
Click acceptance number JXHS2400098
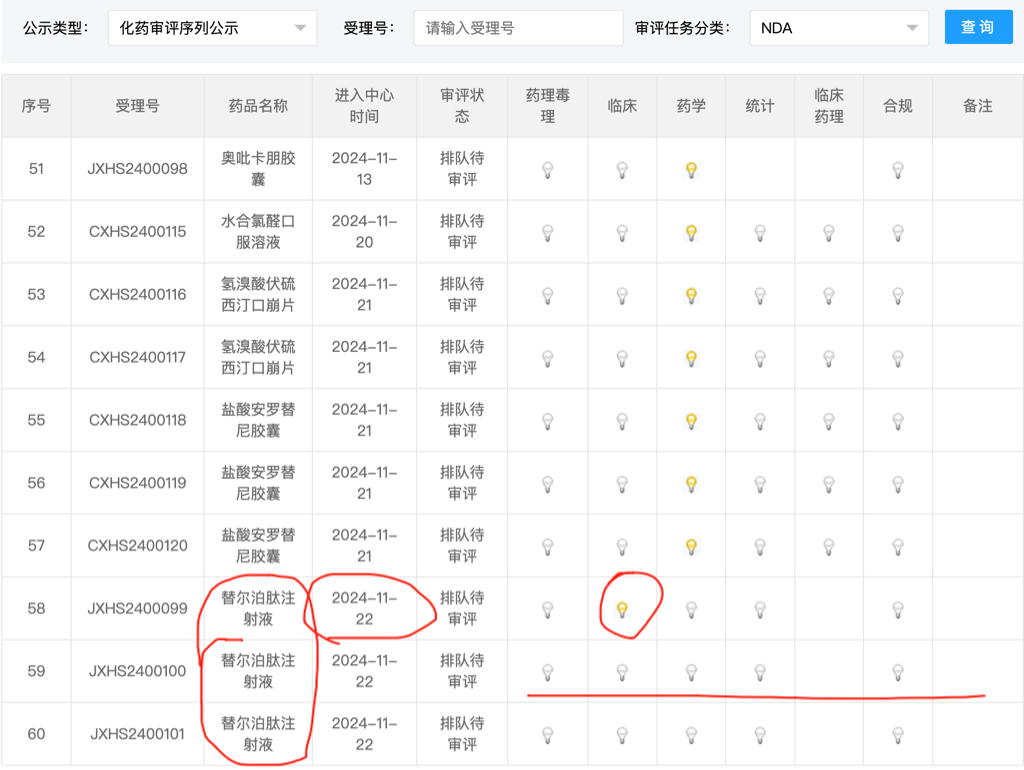point(137,168)
